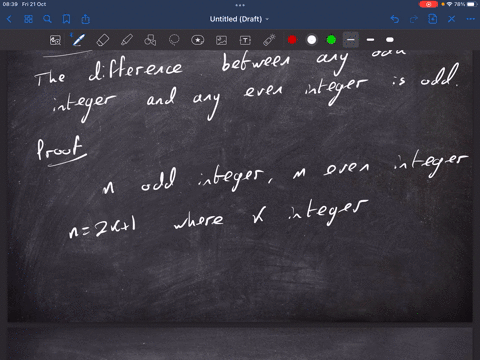Select the Text box tool

click(245, 40)
